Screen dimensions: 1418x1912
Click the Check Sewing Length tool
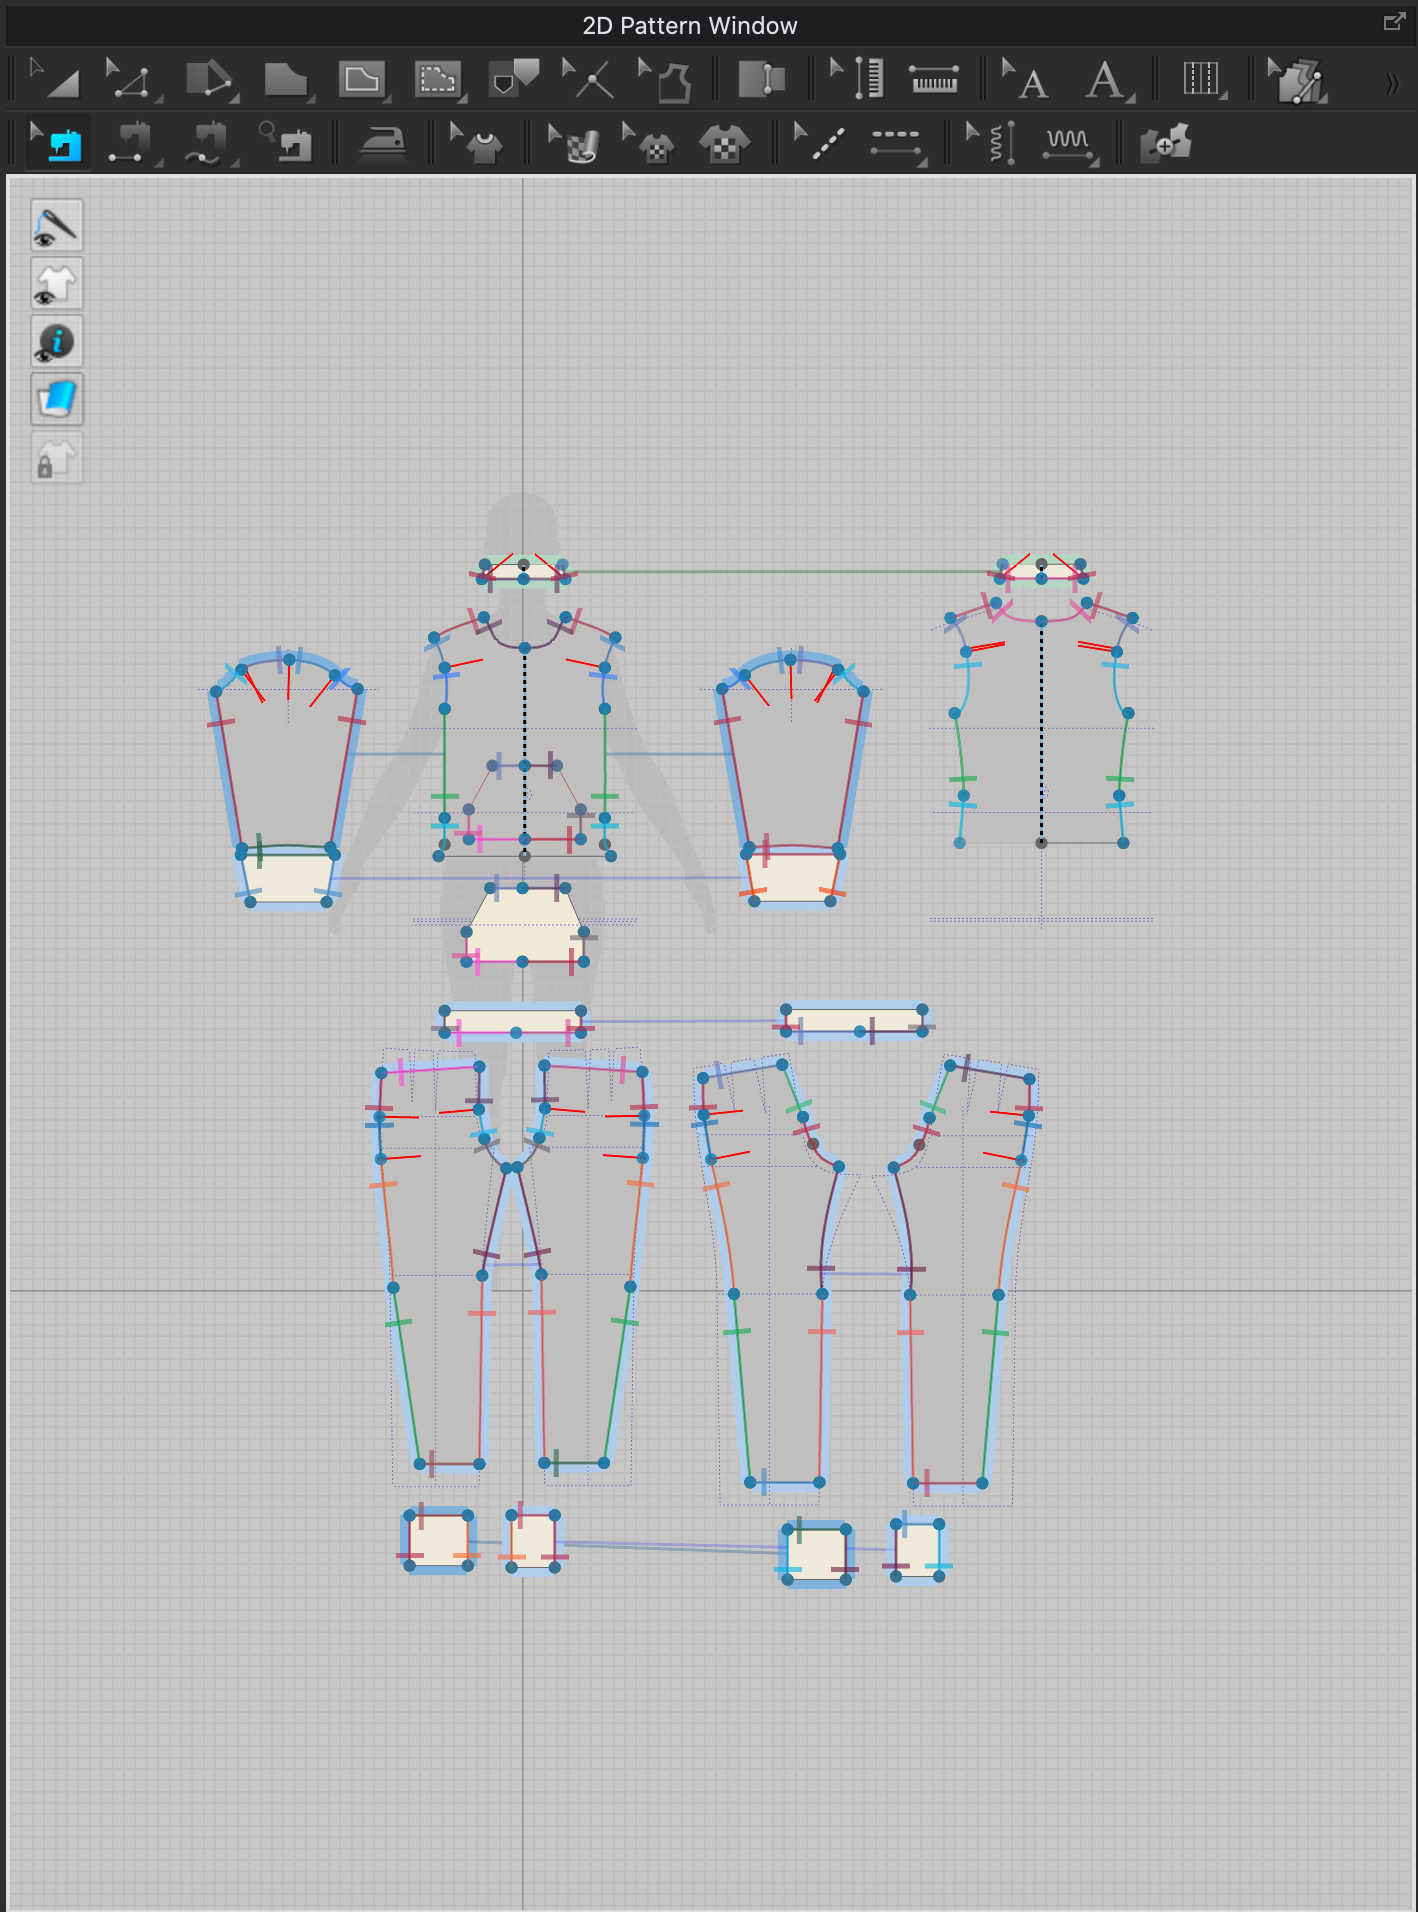[x=286, y=143]
